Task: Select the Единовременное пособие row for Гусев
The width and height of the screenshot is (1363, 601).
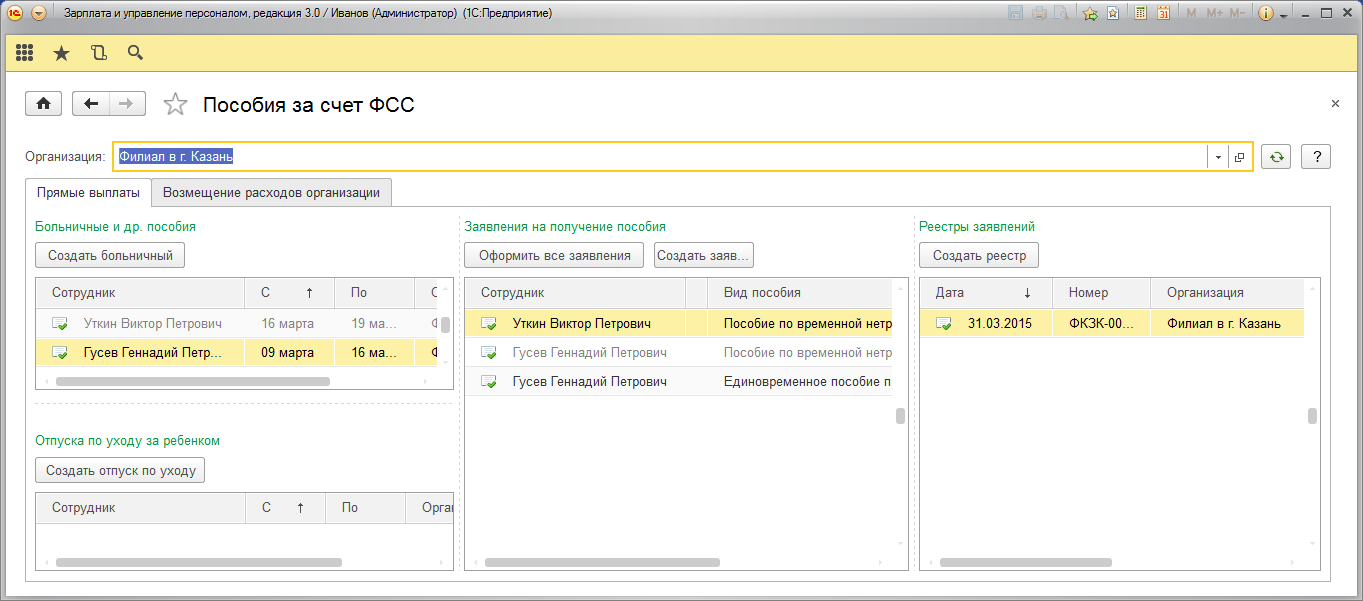Action: pos(680,382)
